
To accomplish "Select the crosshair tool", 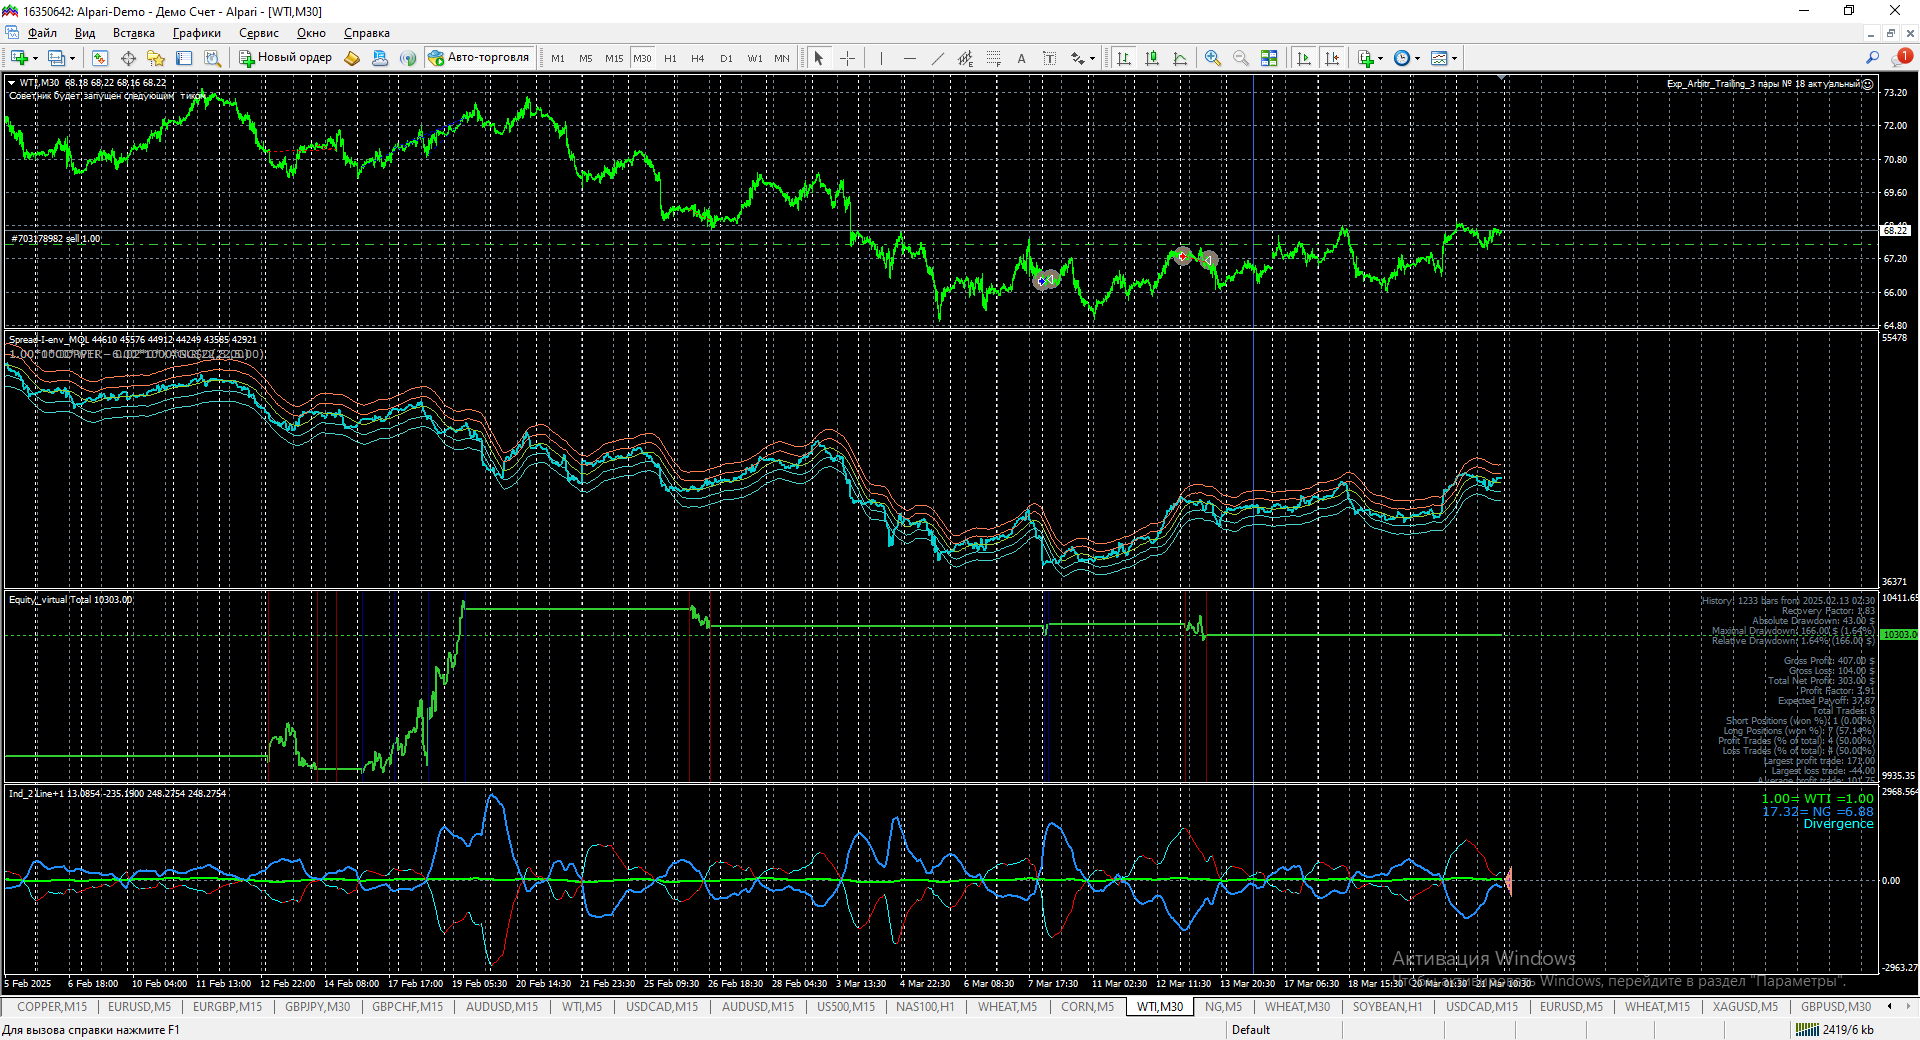I will point(847,58).
